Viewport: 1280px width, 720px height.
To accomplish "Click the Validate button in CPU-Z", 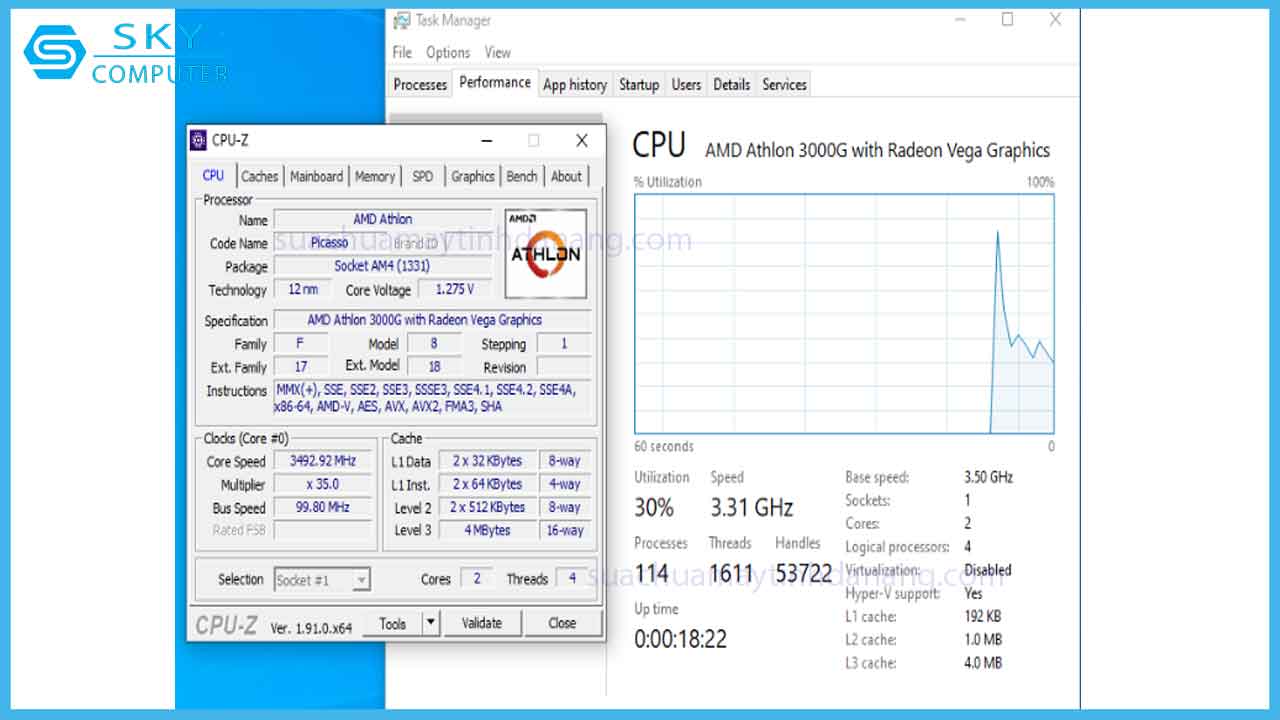I will click(482, 623).
